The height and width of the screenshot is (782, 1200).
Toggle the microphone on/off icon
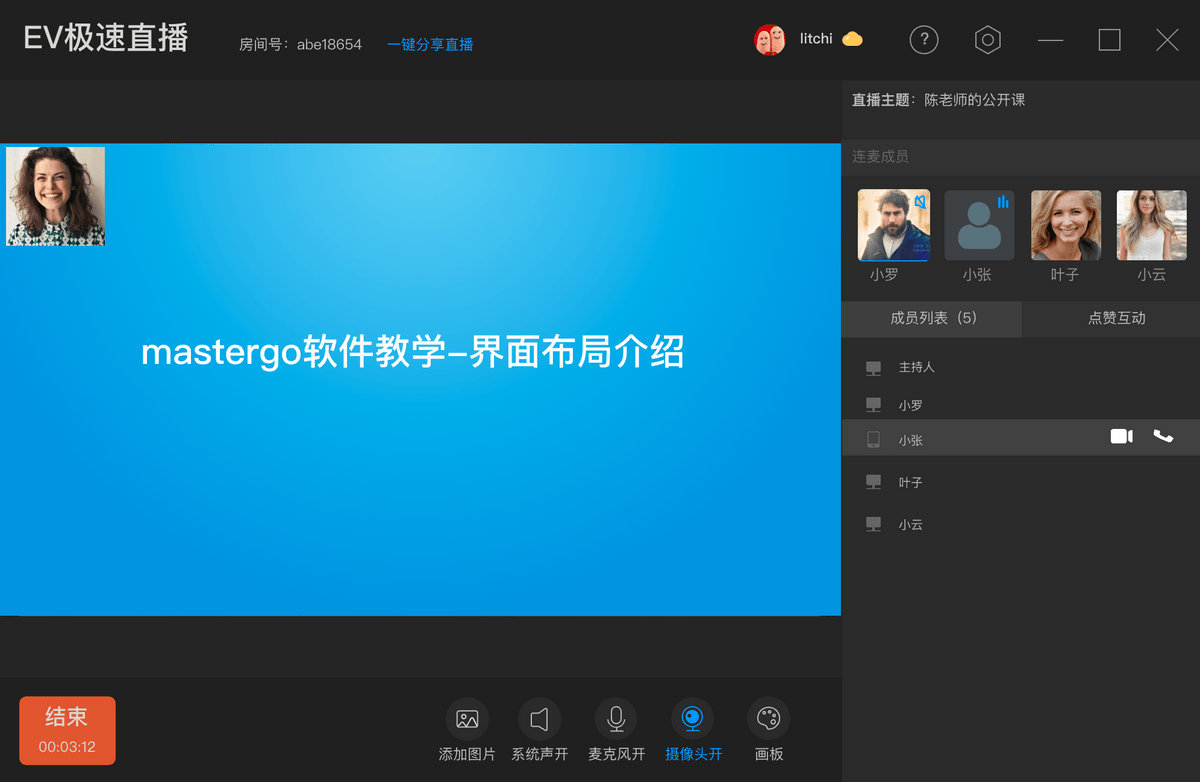point(616,719)
